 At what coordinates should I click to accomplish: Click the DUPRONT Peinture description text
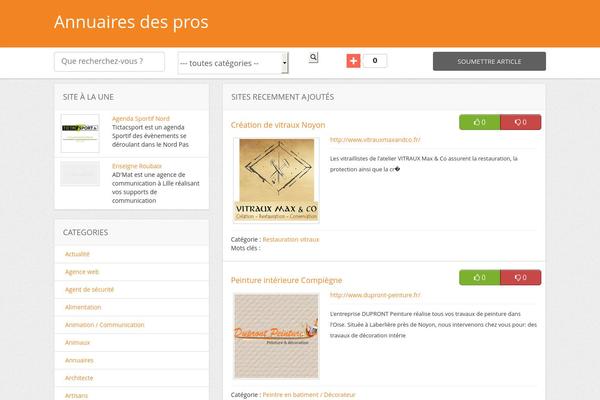pos(433,325)
